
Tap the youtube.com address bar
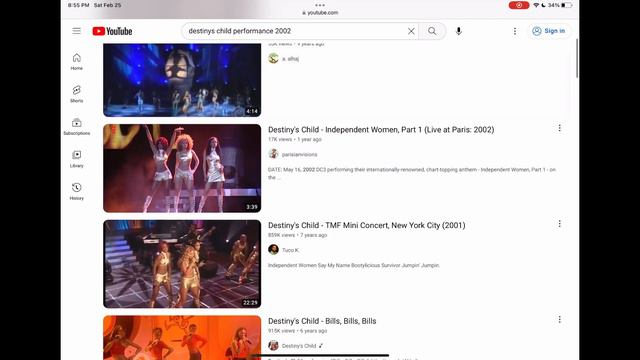[x=320, y=13]
